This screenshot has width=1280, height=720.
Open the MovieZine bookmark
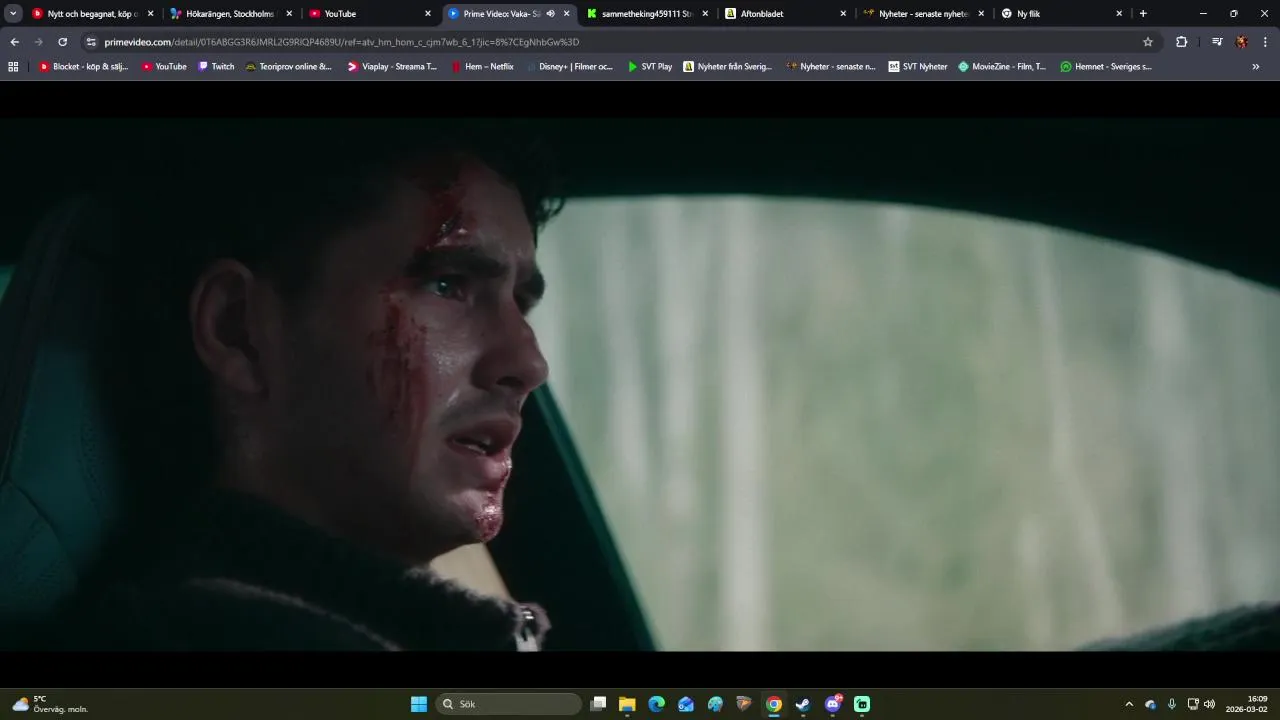pyautogui.click(x=1002, y=67)
